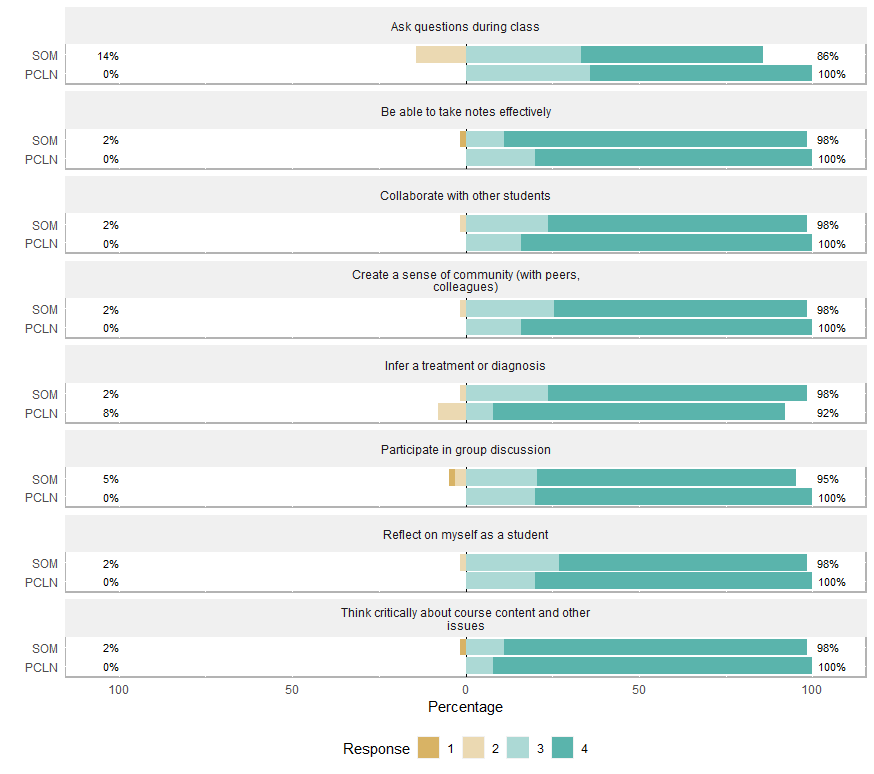Click the 14% label in Ask questions panel
The image size is (874, 774).
coord(108,57)
